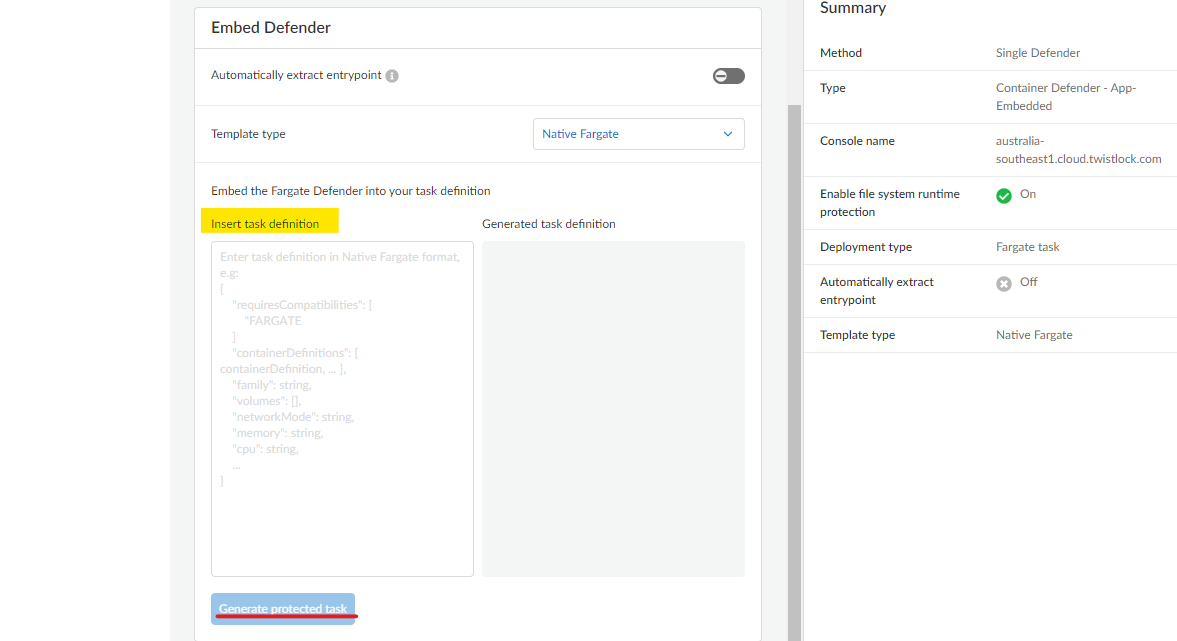1177x641 pixels.
Task: Click 'Single Defender' value in Summary
Action: tap(1038, 53)
